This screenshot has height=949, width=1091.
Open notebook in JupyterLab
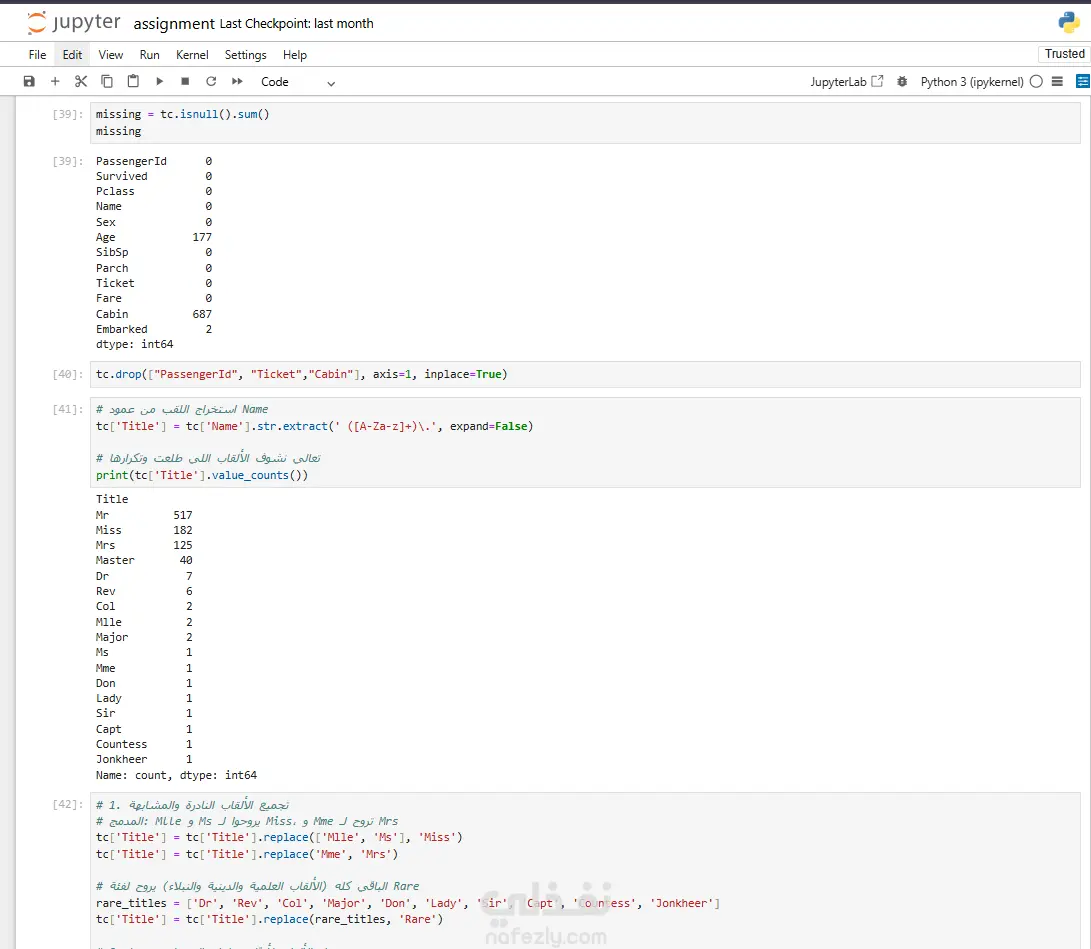pos(847,81)
